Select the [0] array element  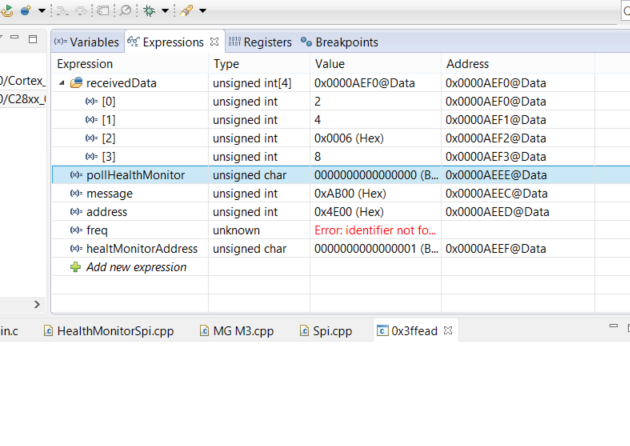[x=108, y=102]
